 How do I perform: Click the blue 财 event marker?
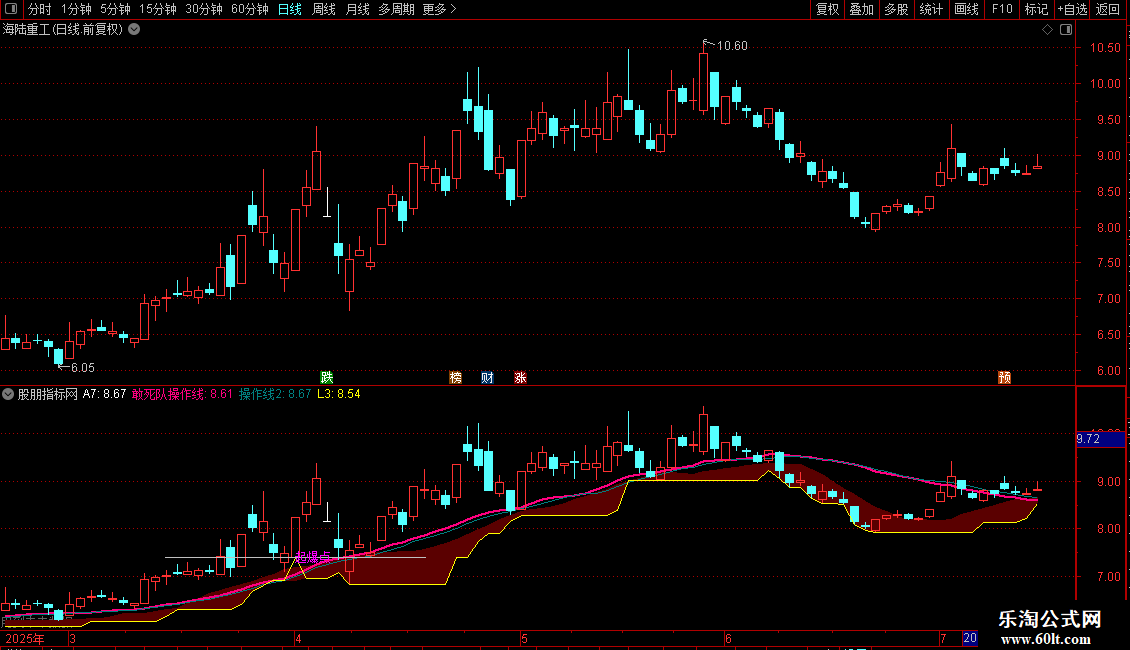(x=487, y=378)
